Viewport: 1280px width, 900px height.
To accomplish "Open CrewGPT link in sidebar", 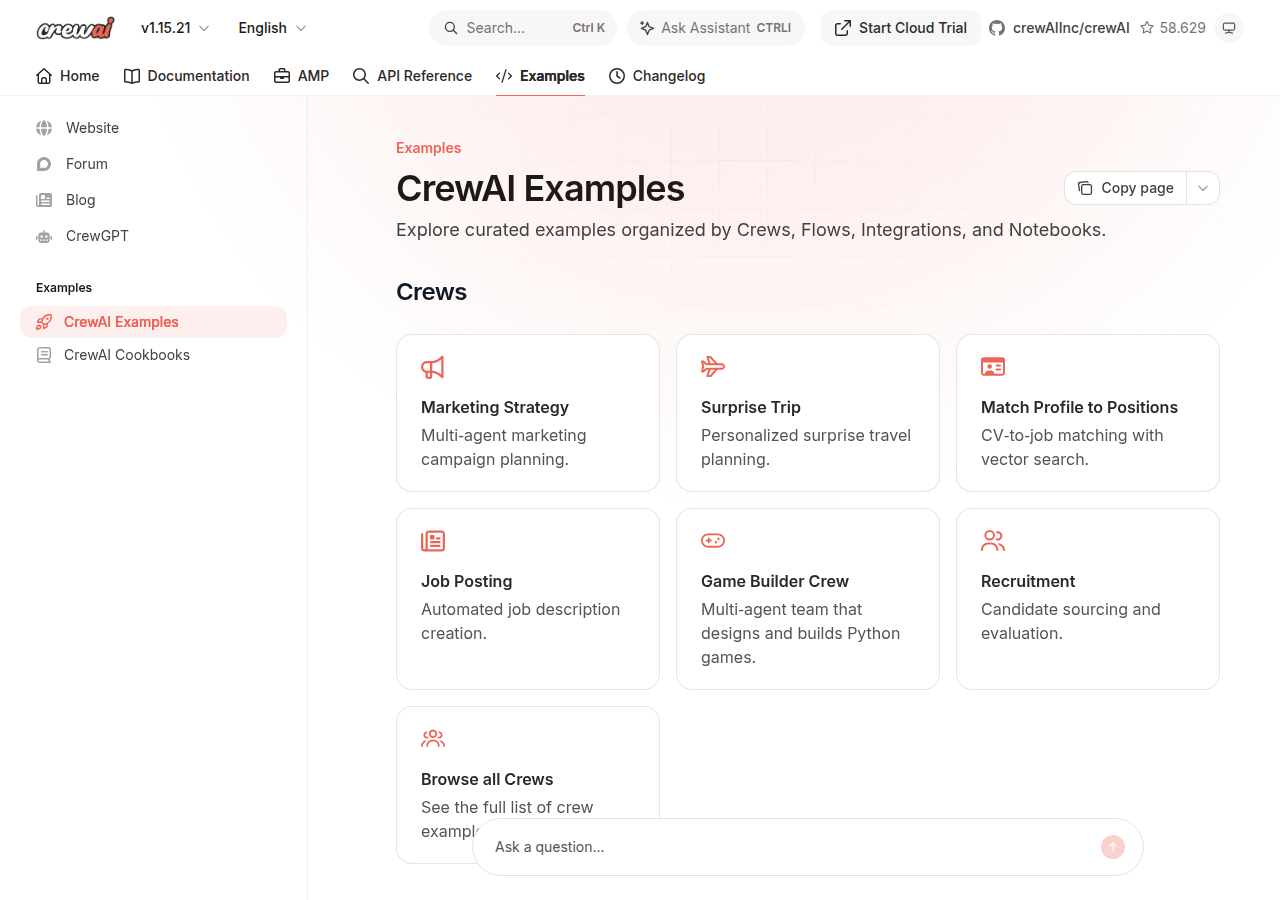I will point(97,236).
